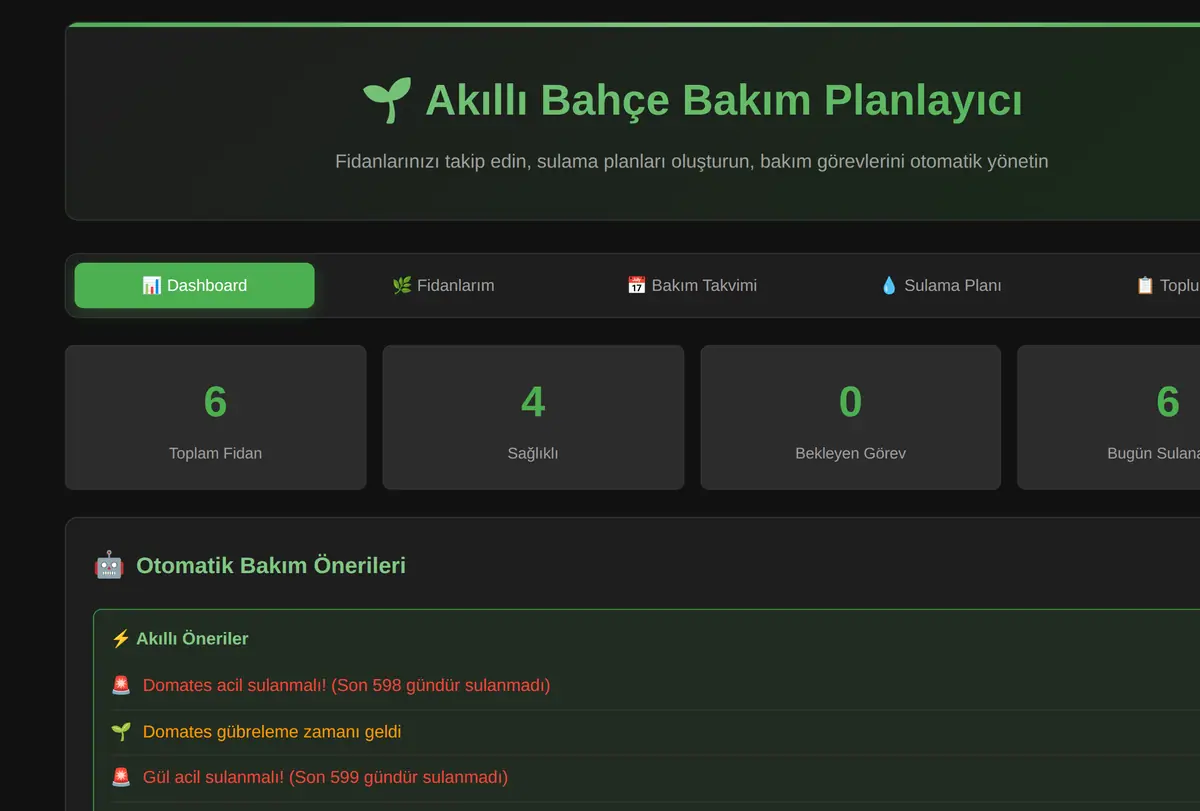Click the siren icon beside Gül acil sulanmalı
Image resolution: width=1200 pixels, height=811 pixels.
[x=121, y=777]
